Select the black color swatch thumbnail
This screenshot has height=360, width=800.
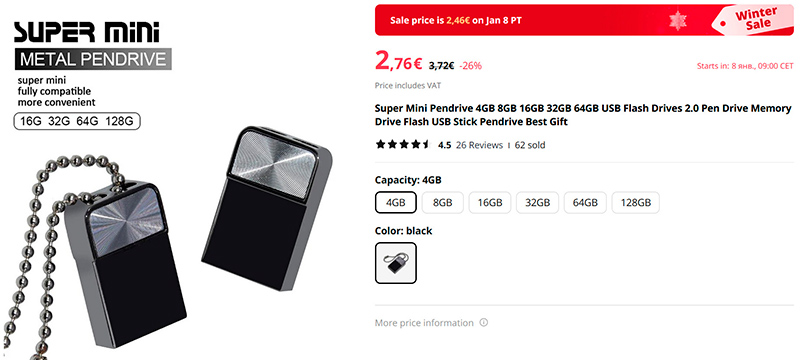pos(395,263)
